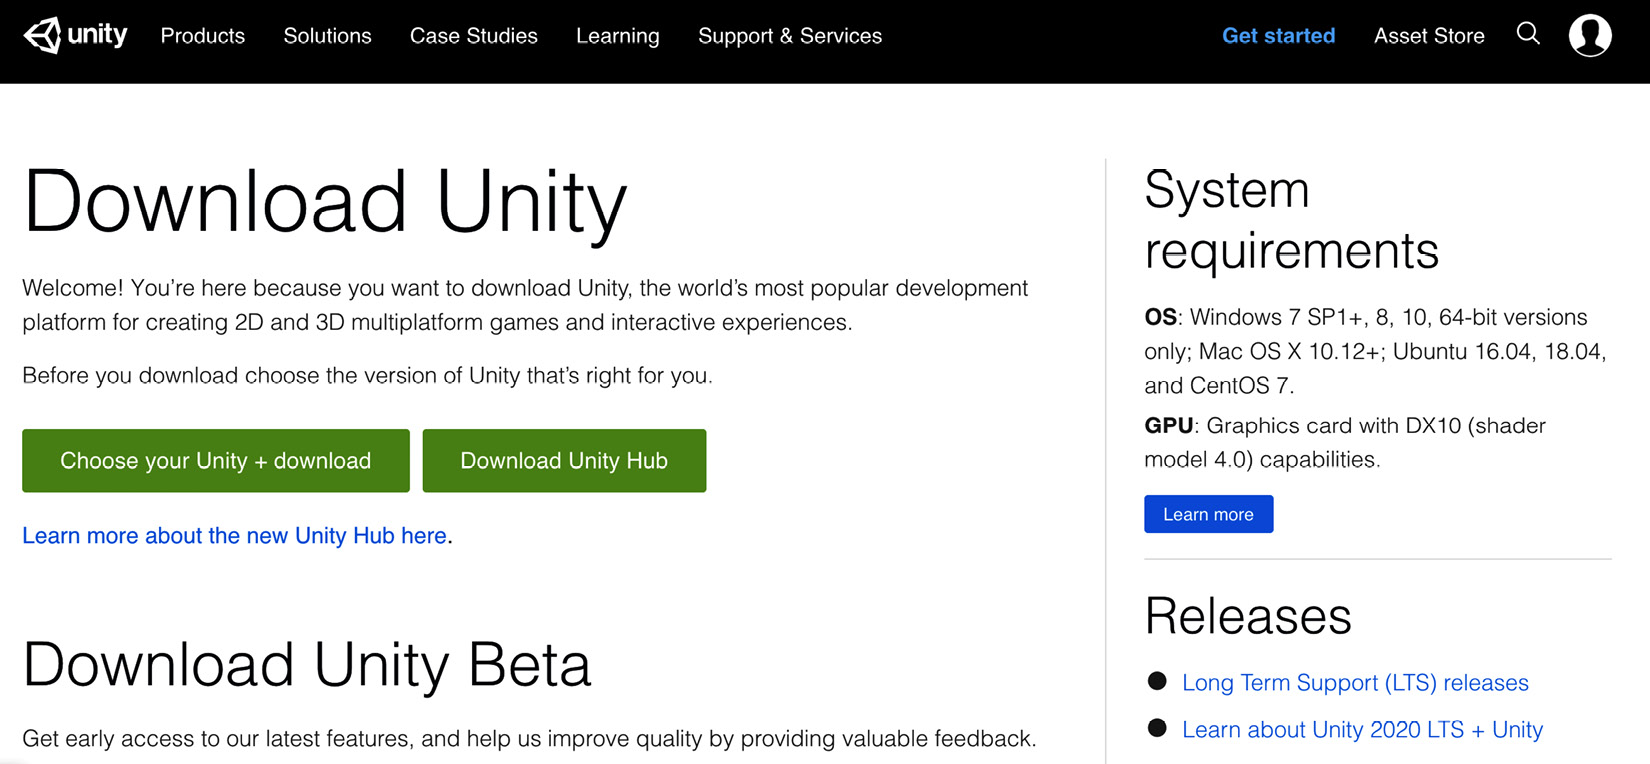Image resolution: width=1650 pixels, height=764 pixels.
Task: Click the System requirements heading
Action: (x=1291, y=220)
